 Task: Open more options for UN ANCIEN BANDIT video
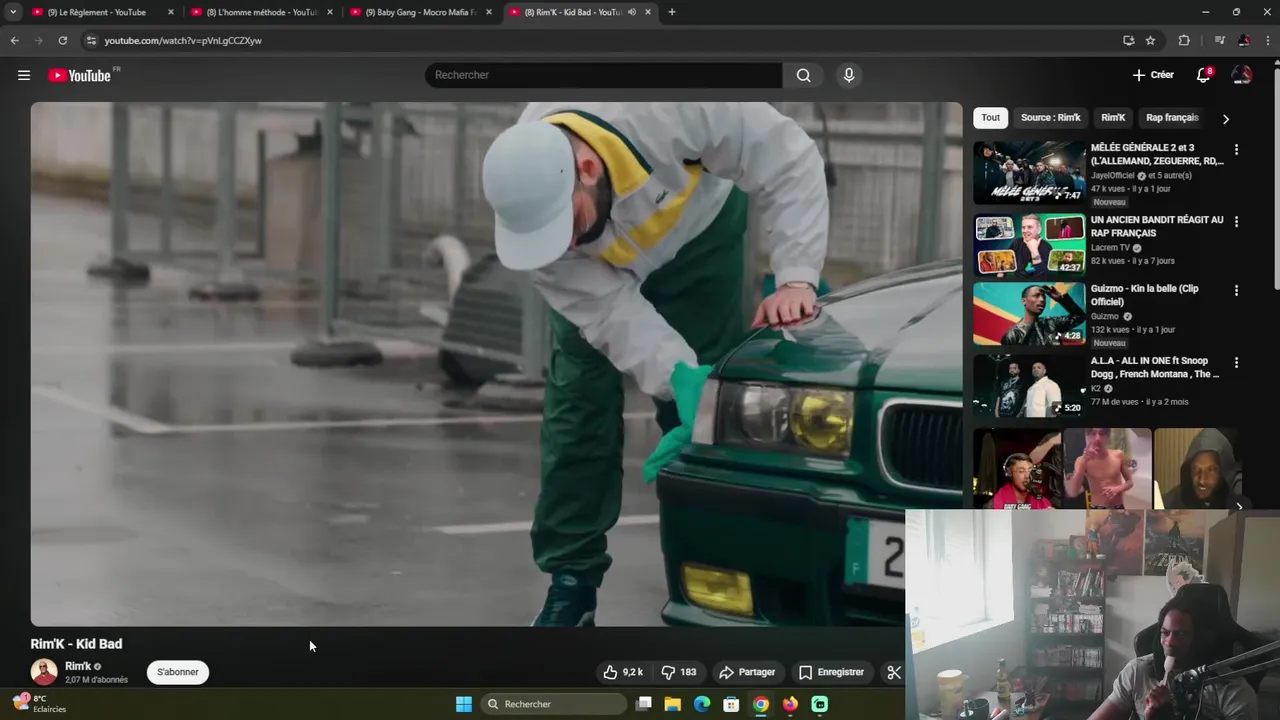tap(1236, 222)
